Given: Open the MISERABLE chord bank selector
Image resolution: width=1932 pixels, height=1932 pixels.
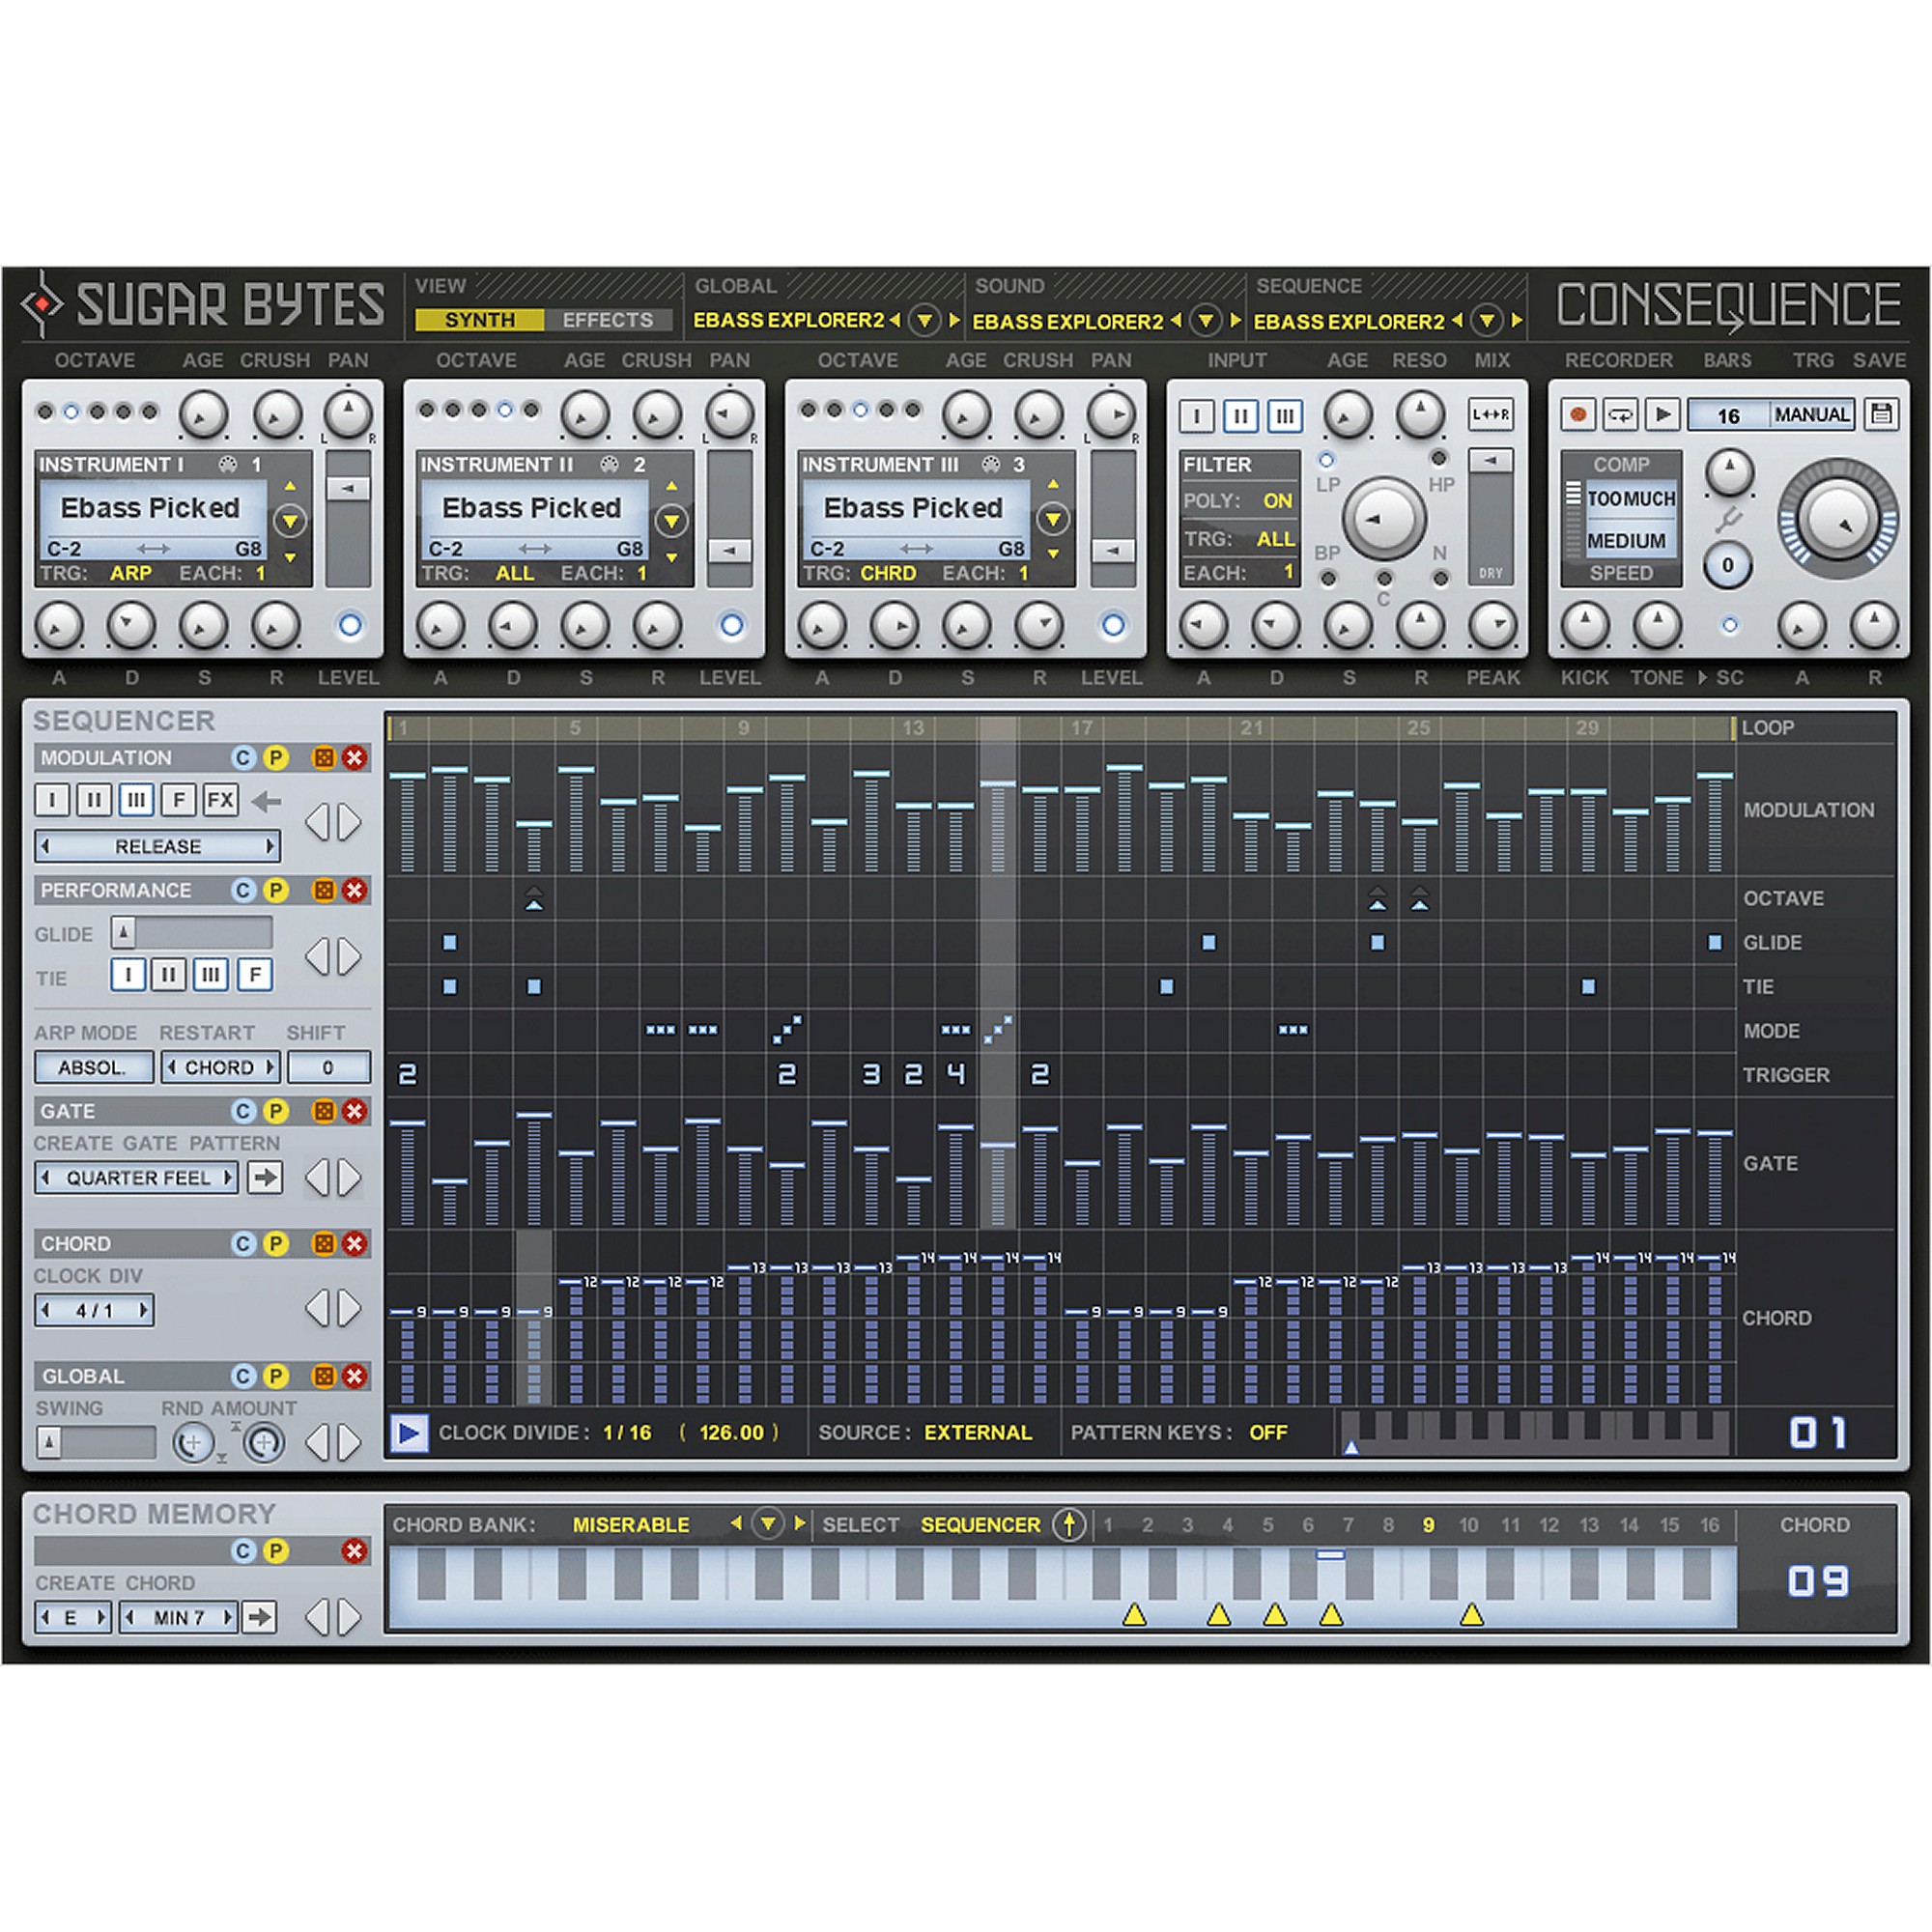Looking at the screenshot, I should click(768, 1525).
